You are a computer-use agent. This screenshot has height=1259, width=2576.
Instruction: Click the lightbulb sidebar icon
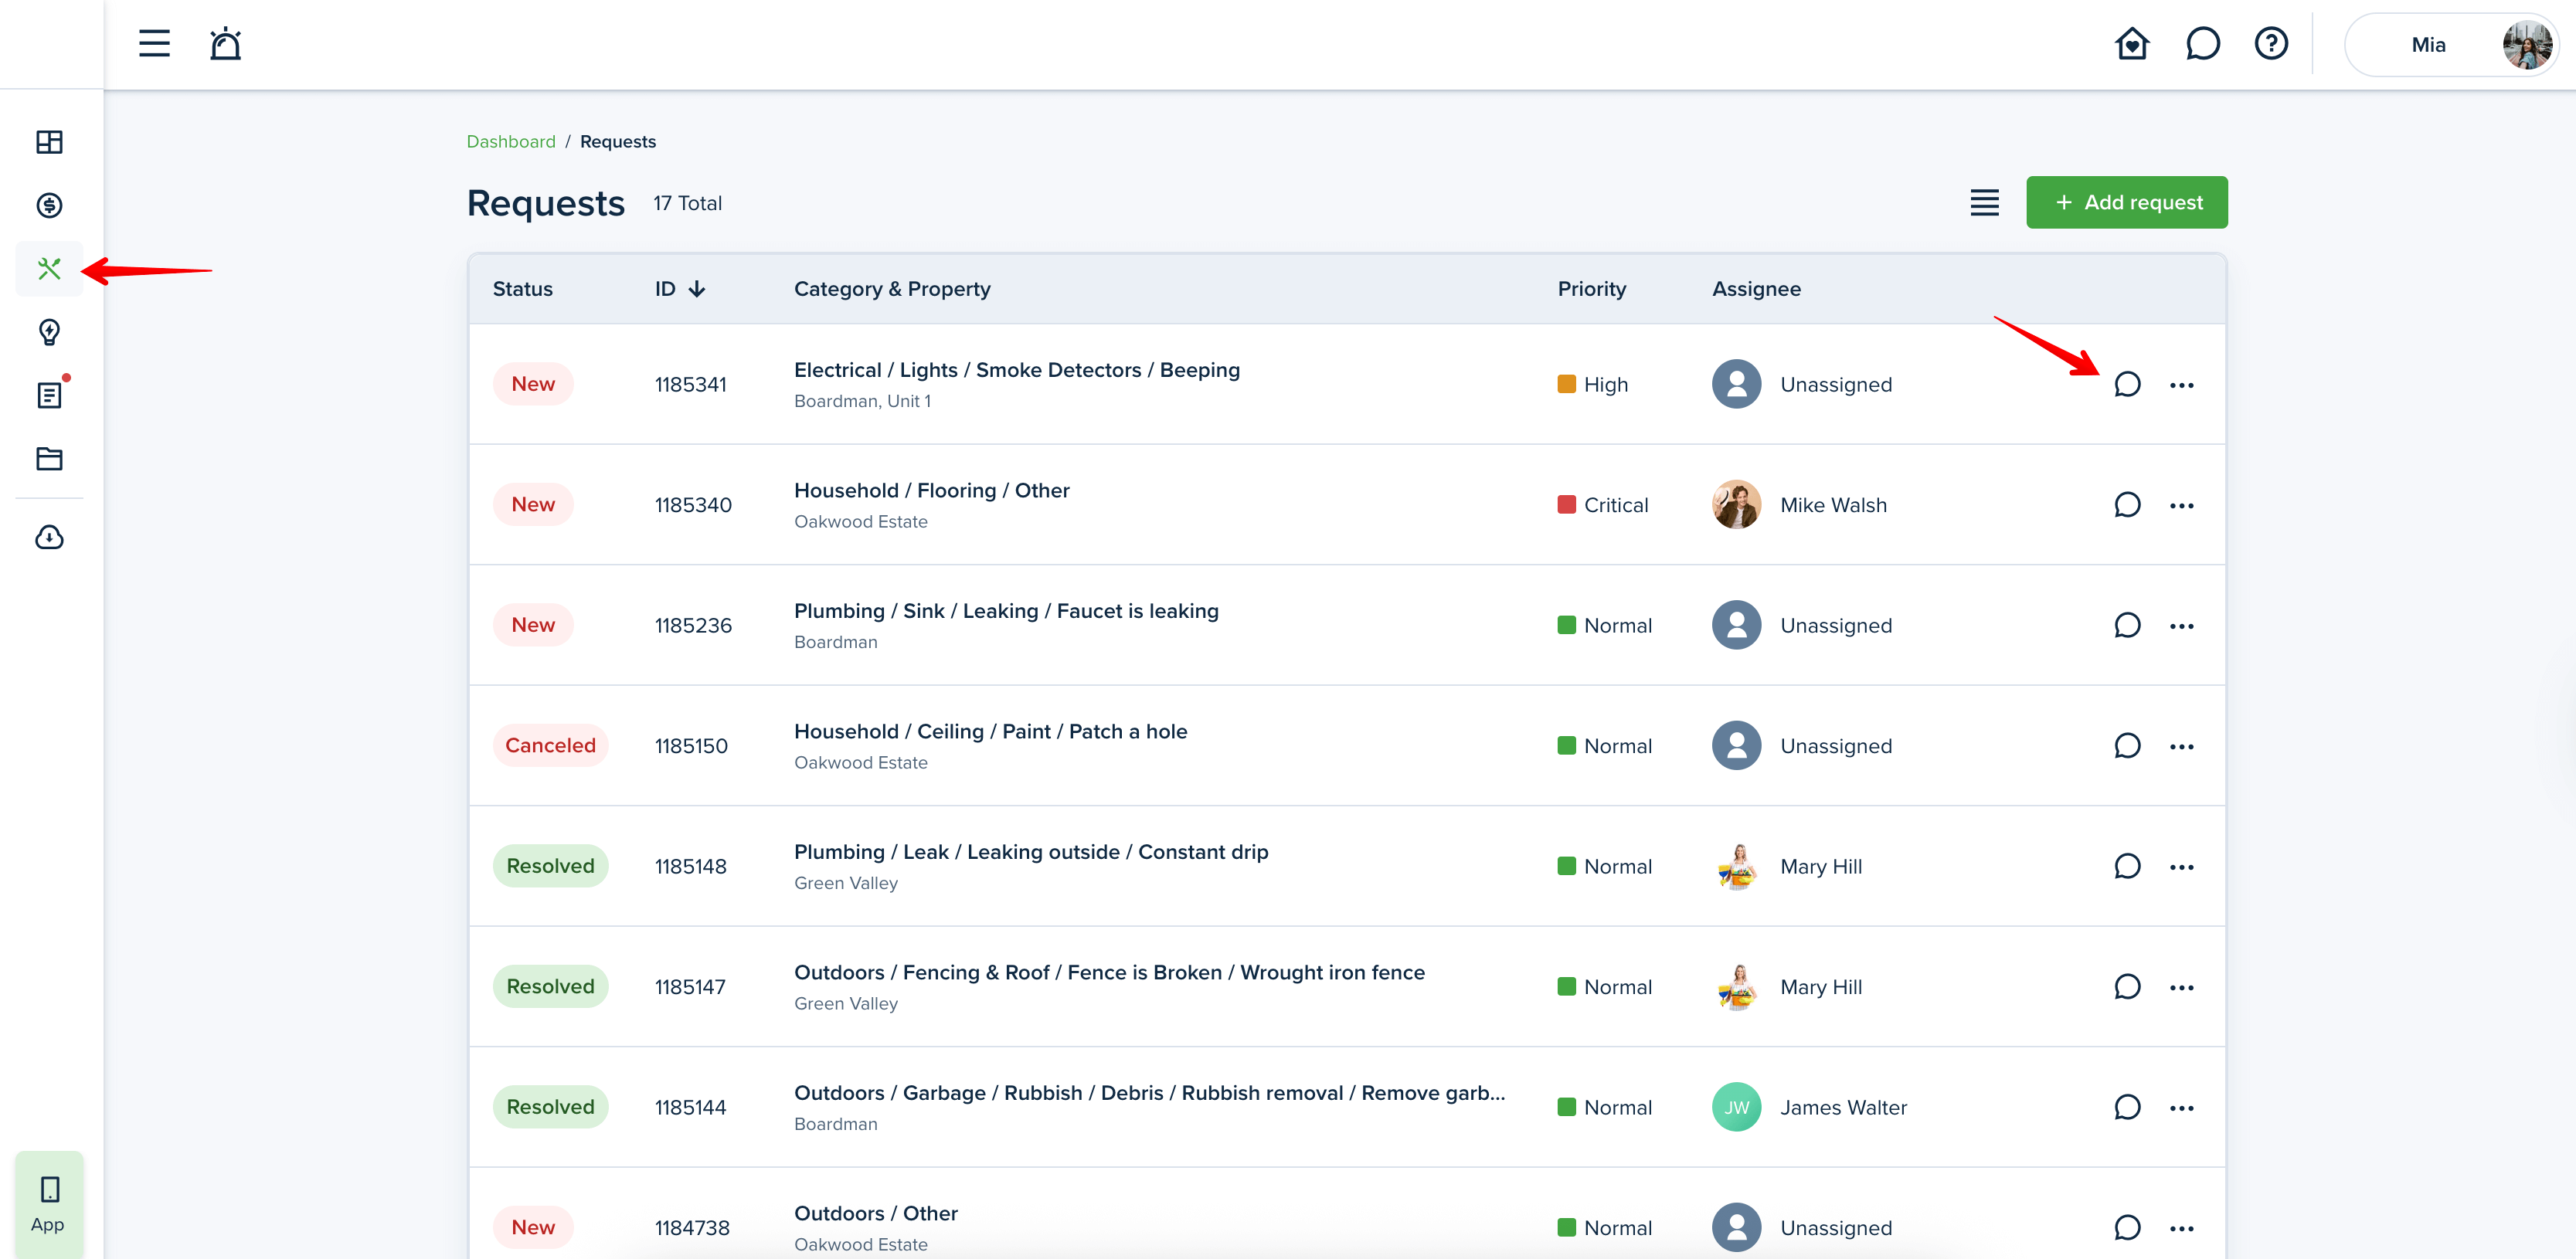click(49, 332)
